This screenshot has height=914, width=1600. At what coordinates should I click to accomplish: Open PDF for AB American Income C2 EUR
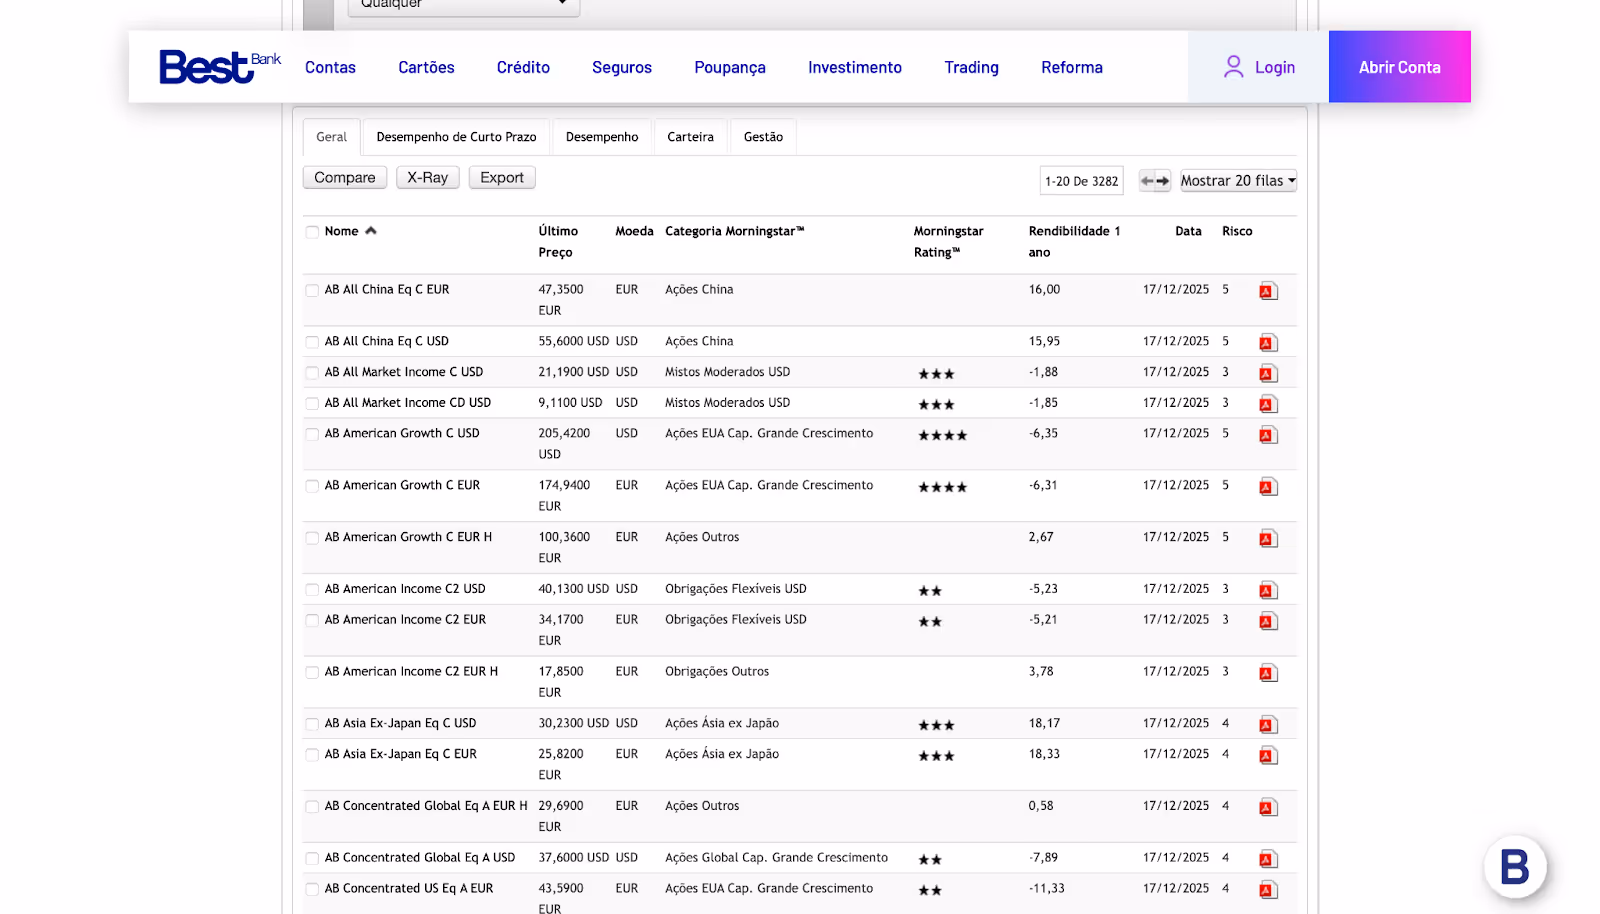[x=1268, y=621]
